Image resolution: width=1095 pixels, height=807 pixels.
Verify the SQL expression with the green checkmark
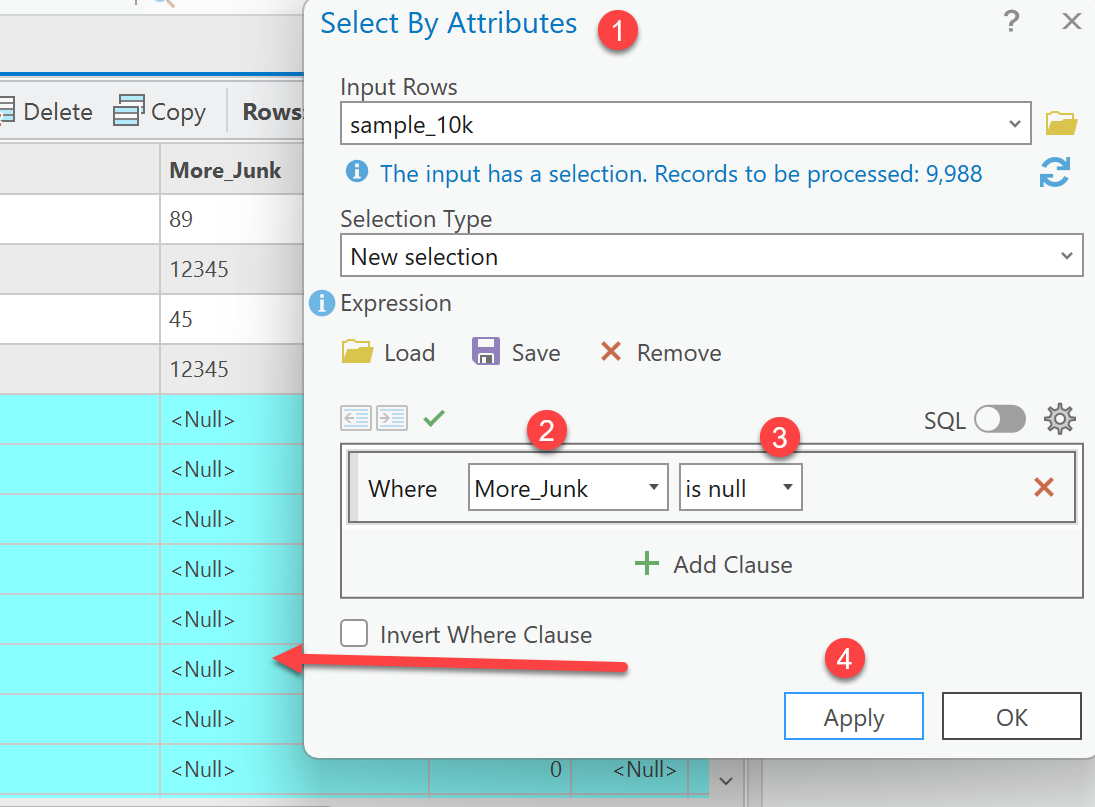pyautogui.click(x=433, y=418)
